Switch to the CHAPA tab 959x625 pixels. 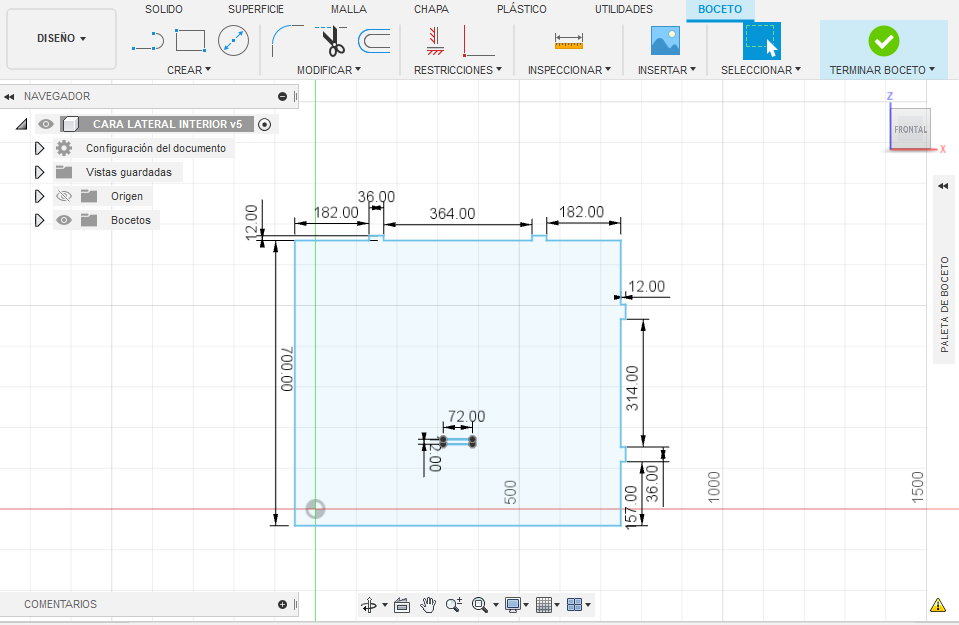(431, 9)
